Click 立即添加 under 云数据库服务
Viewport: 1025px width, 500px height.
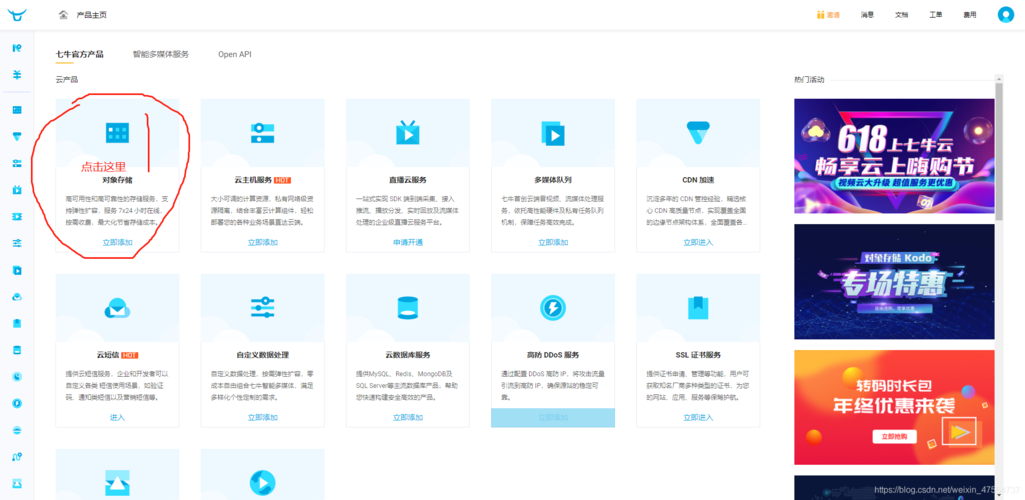(407, 417)
